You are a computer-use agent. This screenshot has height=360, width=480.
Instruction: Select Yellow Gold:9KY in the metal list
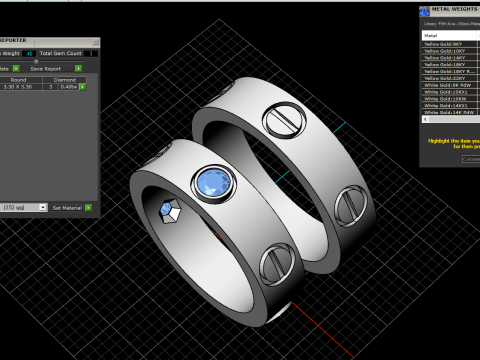[450, 44]
